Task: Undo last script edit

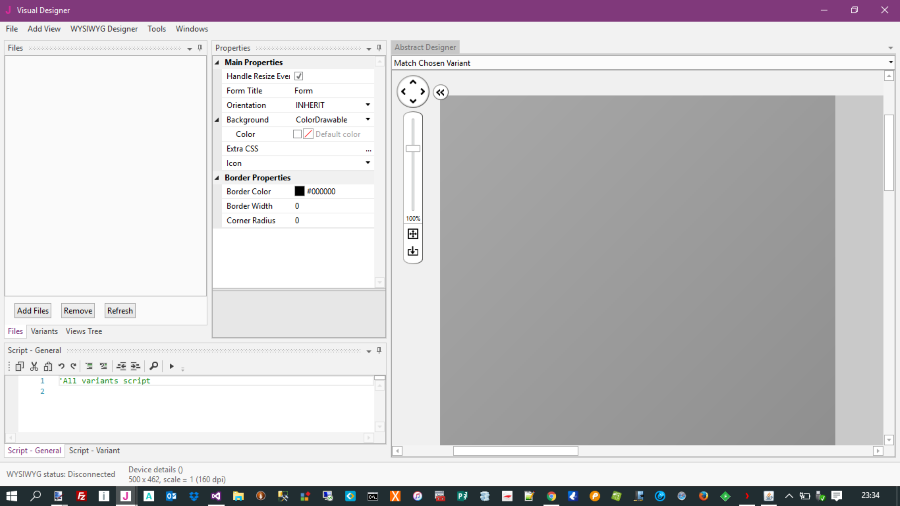Action: [61, 366]
